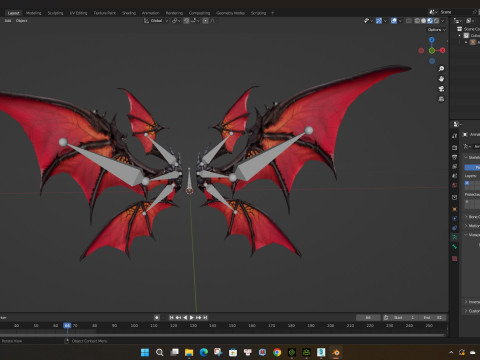Open the overlays settings dropdown arrow
Image resolution: width=480 pixels, height=360 pixels.
[x=400, y=21]
